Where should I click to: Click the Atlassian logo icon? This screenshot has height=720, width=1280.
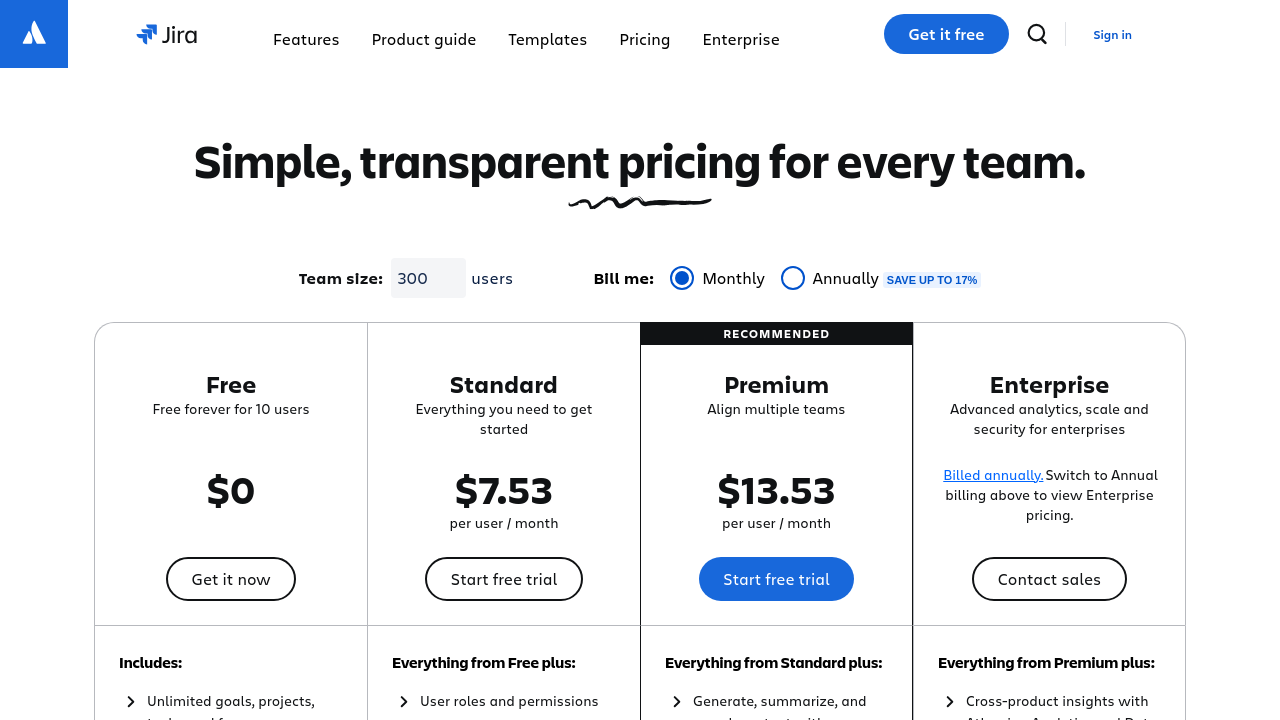point(34,34)
